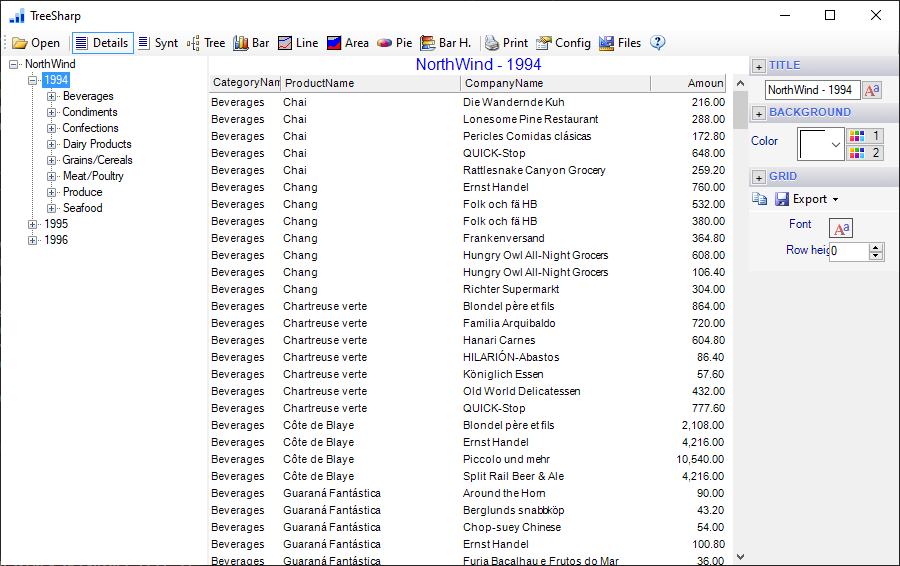Screen dimensions: 900x566
Task: Click the grid scrollbar down arrow
Action: point(740,557)
